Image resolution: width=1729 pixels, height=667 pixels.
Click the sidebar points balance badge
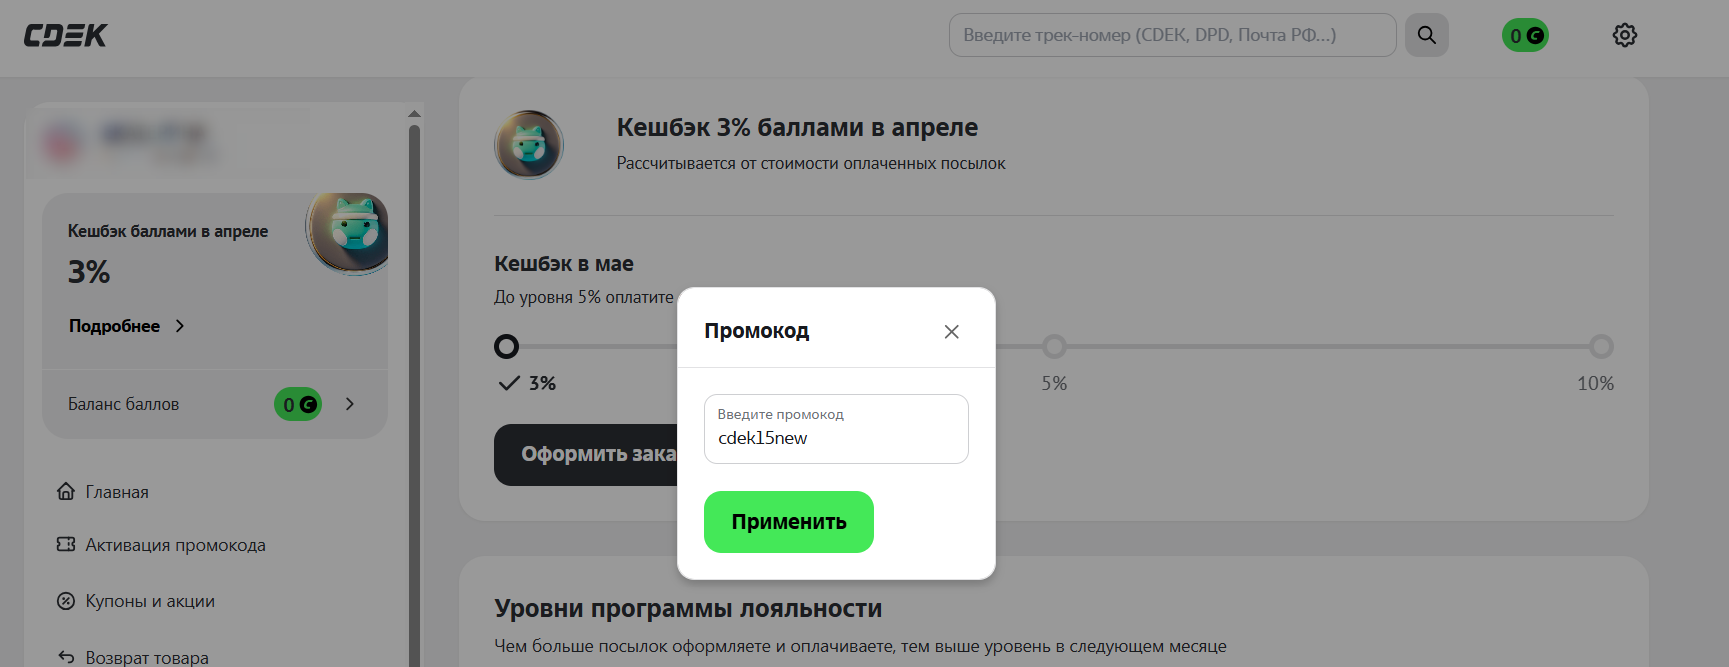coord(298,404)
